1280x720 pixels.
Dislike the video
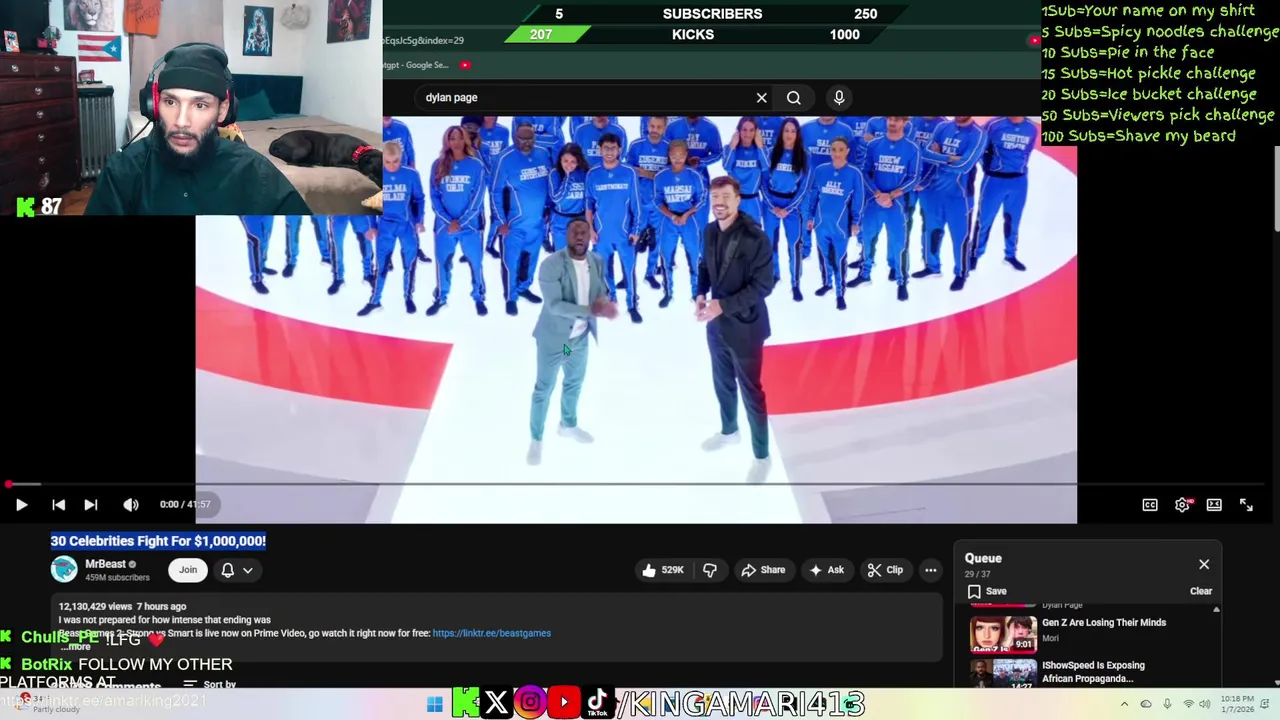click(710, 570)
